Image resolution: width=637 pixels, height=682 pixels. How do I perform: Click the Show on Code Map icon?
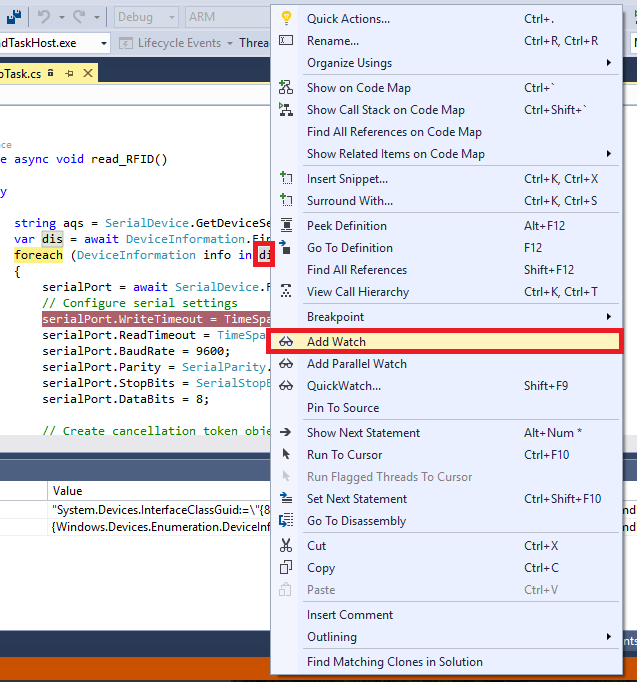(x=287, y=88)
